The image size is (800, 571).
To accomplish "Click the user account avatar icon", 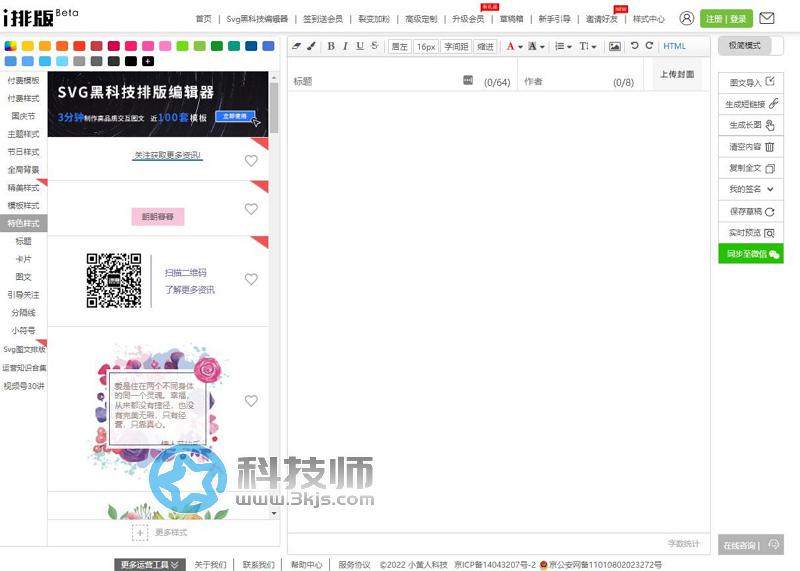I will [x=687, y=18].
